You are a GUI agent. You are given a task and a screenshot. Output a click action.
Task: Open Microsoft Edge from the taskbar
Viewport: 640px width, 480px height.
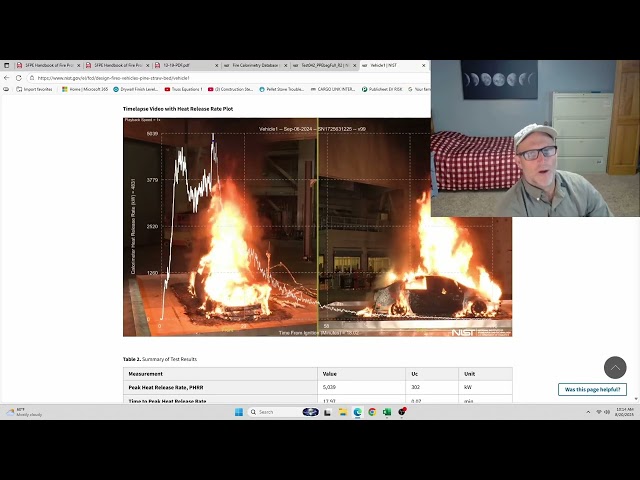(358, 412)
